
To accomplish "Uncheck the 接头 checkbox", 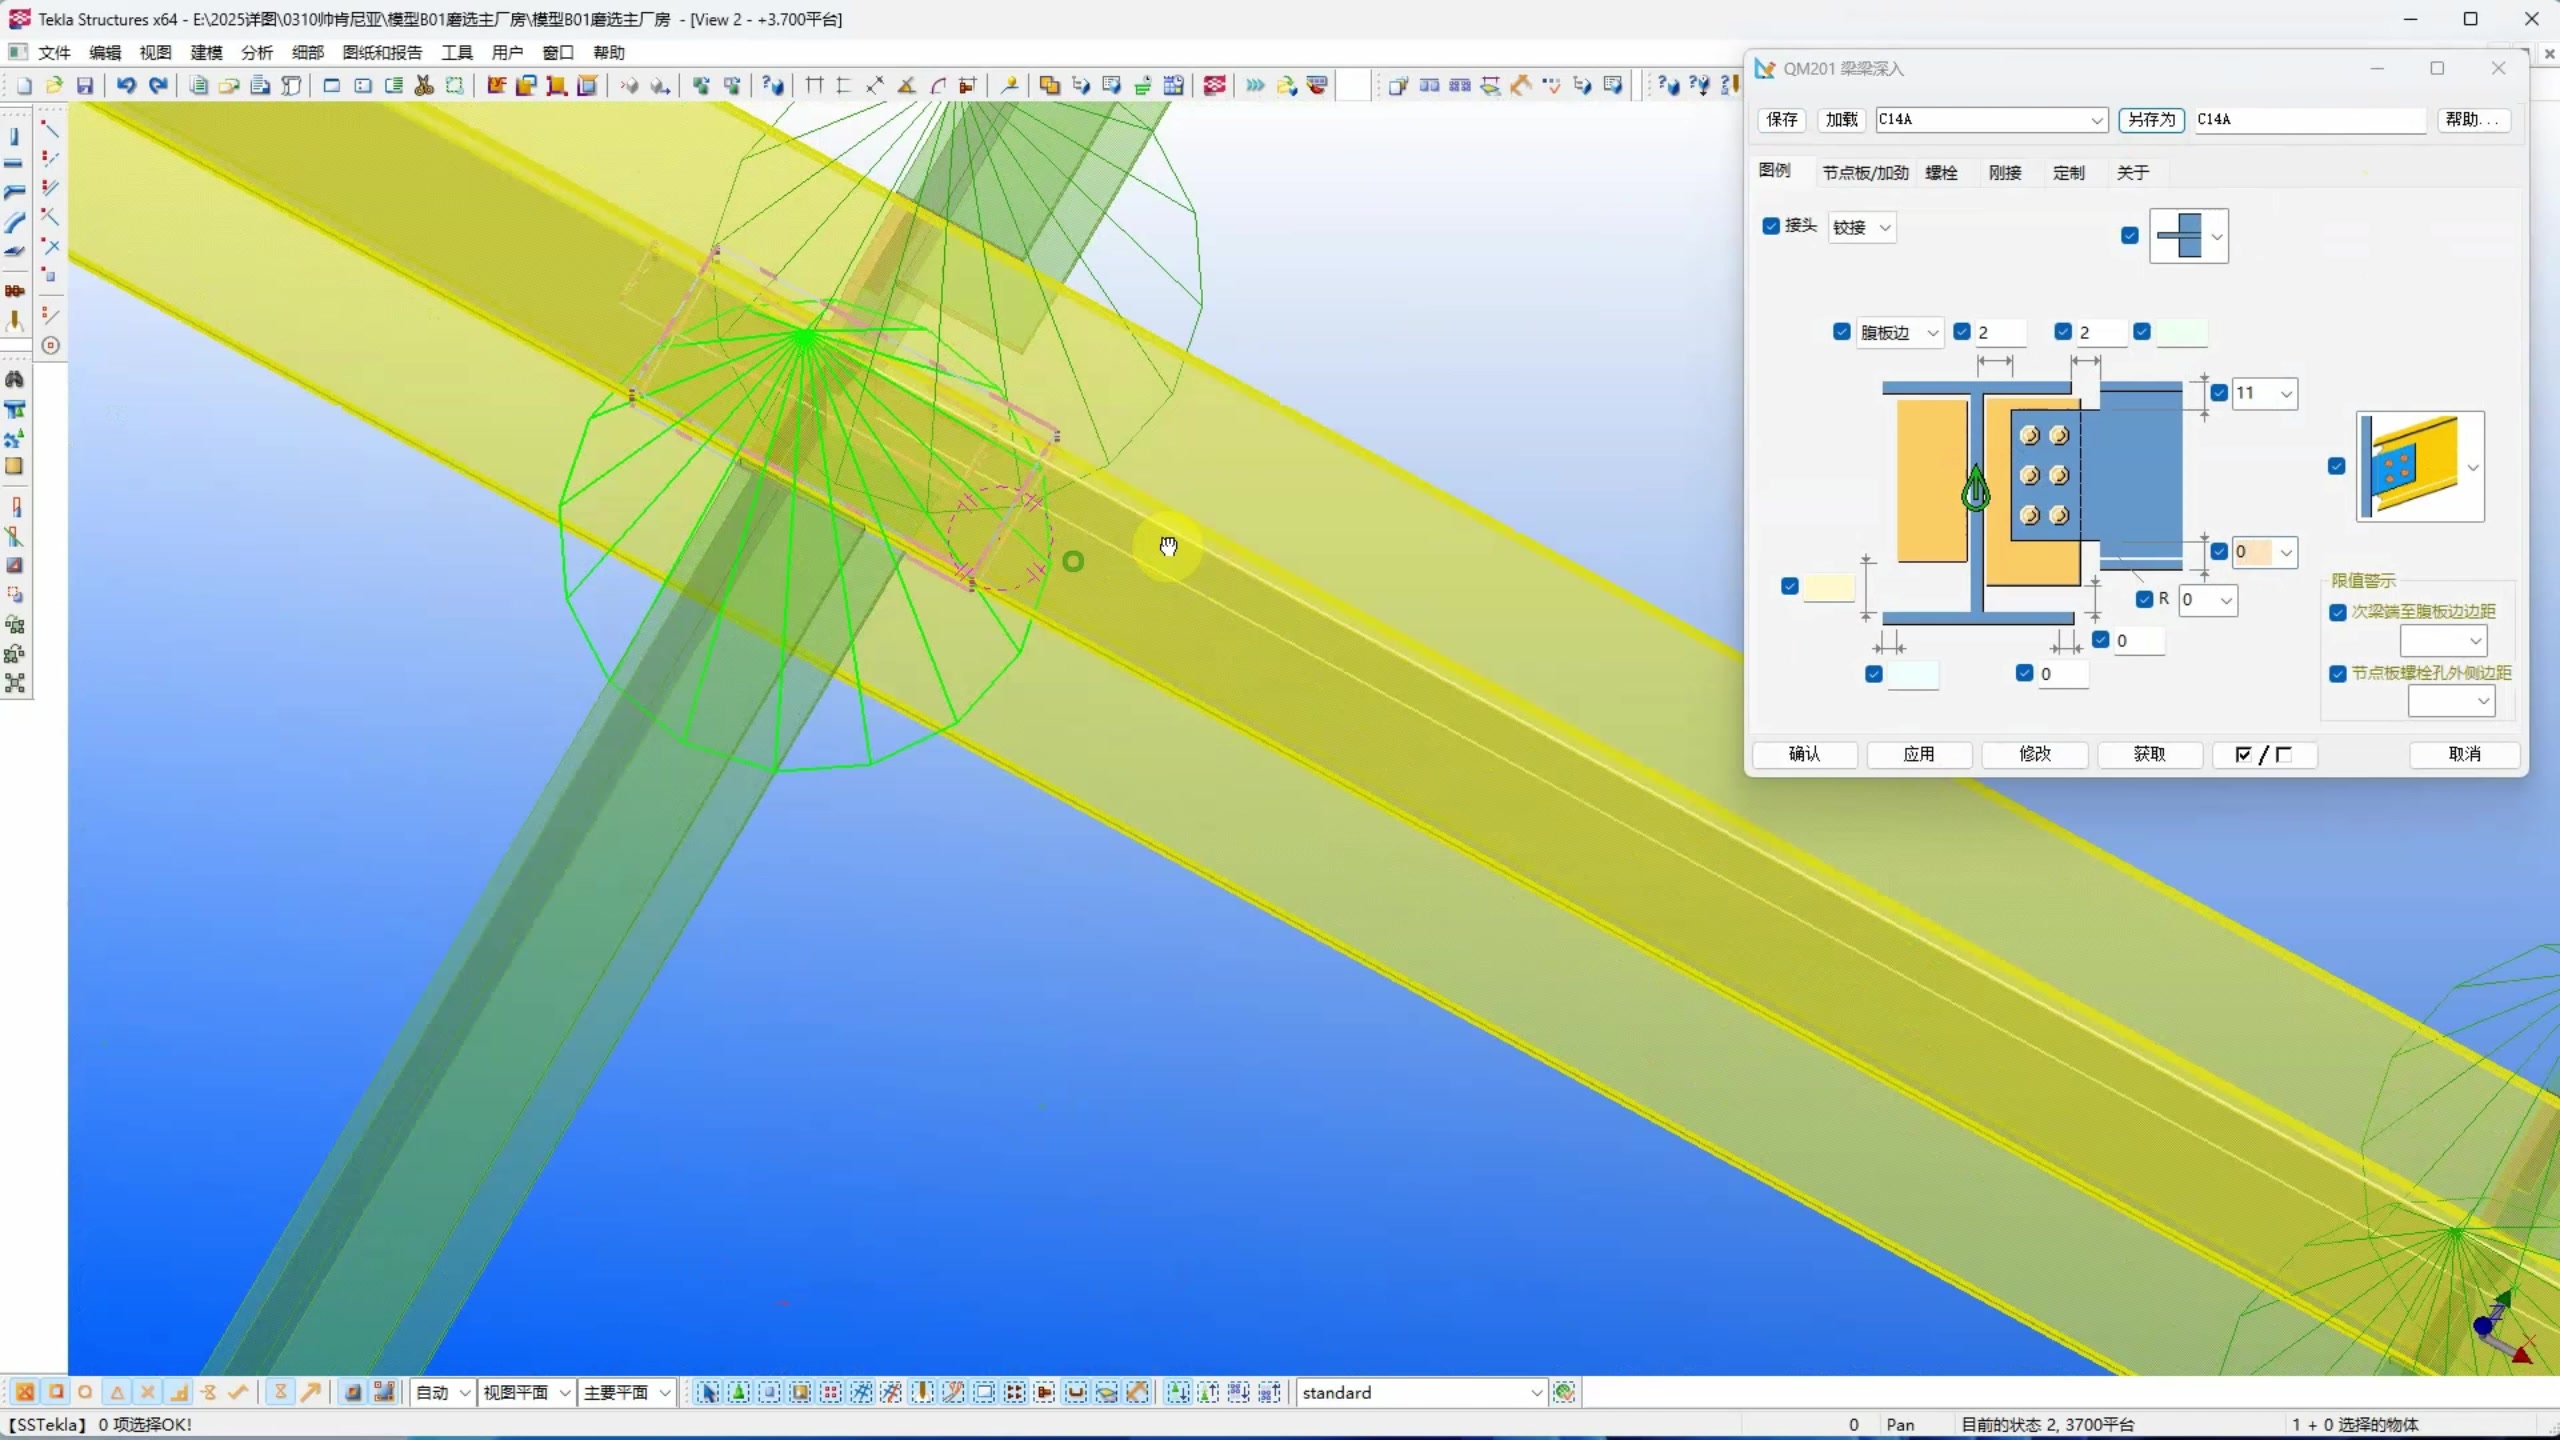I will pyautogui.click(x=1771, y=226).
